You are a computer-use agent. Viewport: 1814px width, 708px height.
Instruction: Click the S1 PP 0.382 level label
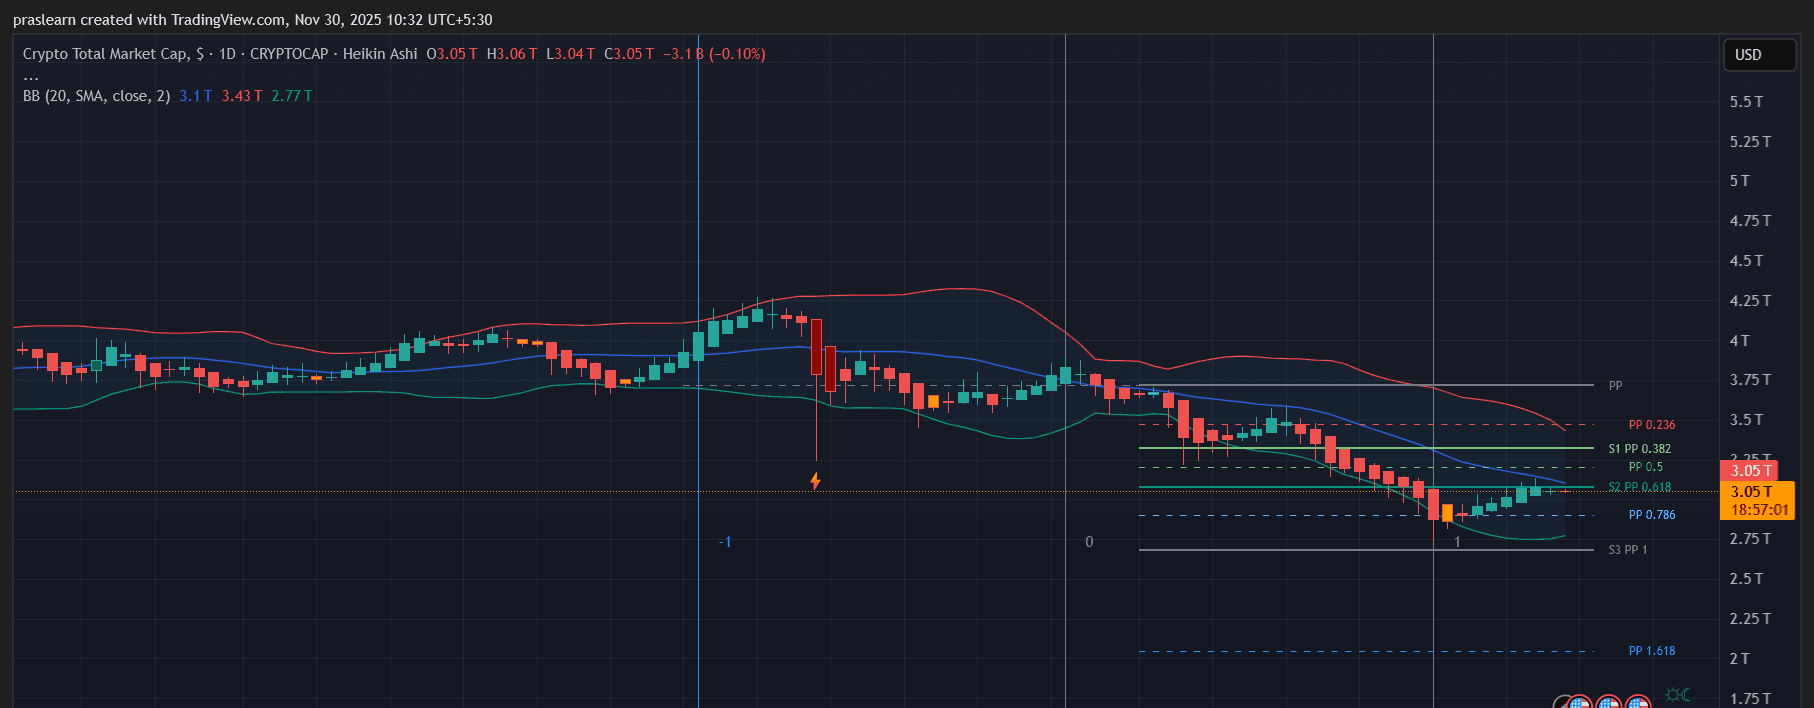coord(1639,449)
